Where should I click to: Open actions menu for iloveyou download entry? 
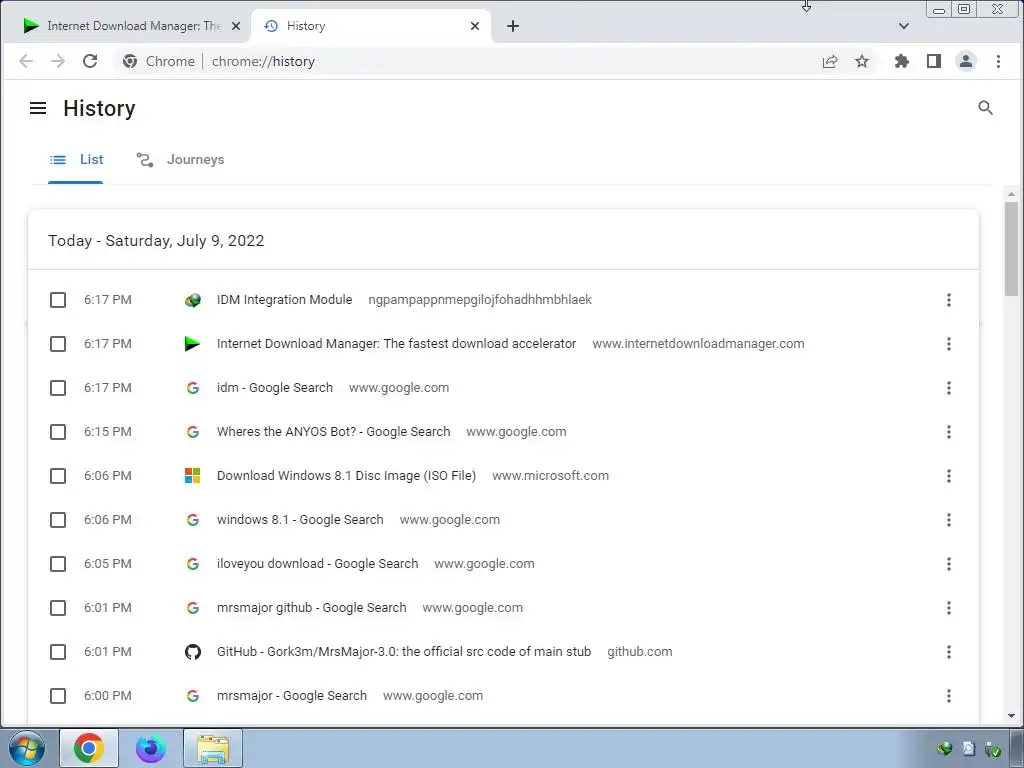[x=948, y=564]
